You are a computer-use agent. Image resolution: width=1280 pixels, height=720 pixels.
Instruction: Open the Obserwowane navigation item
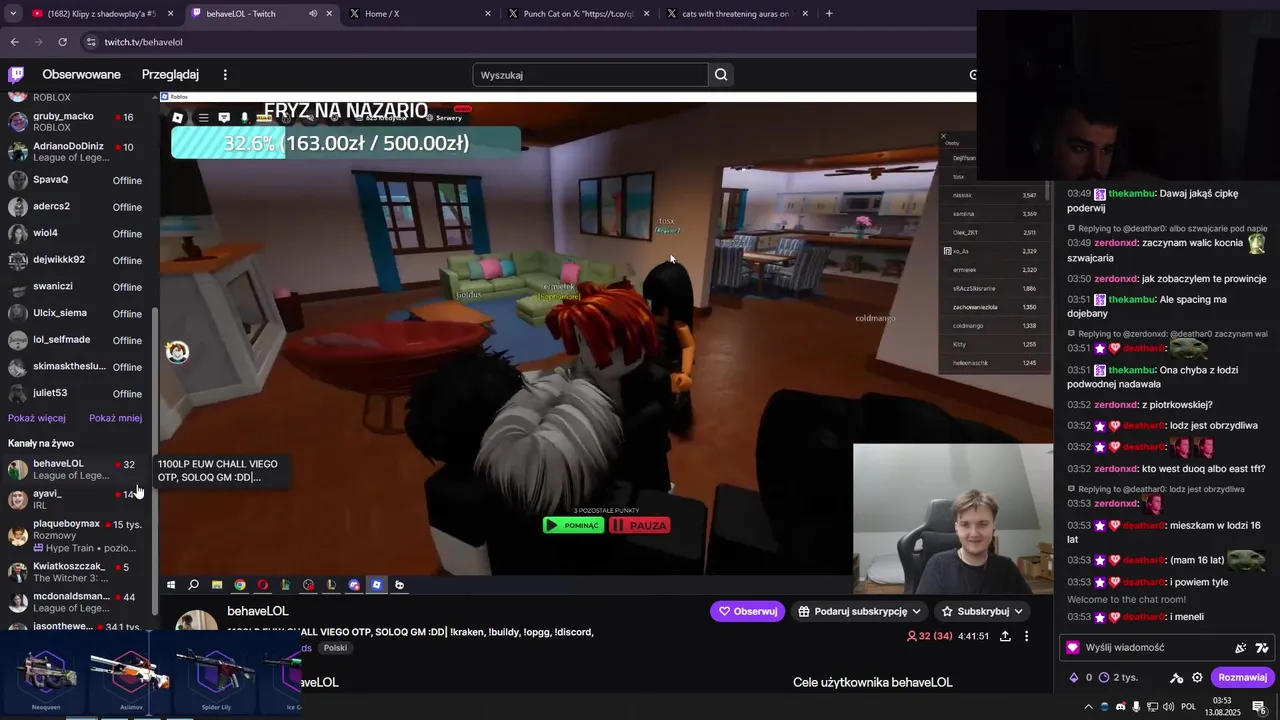click(81, 75)
